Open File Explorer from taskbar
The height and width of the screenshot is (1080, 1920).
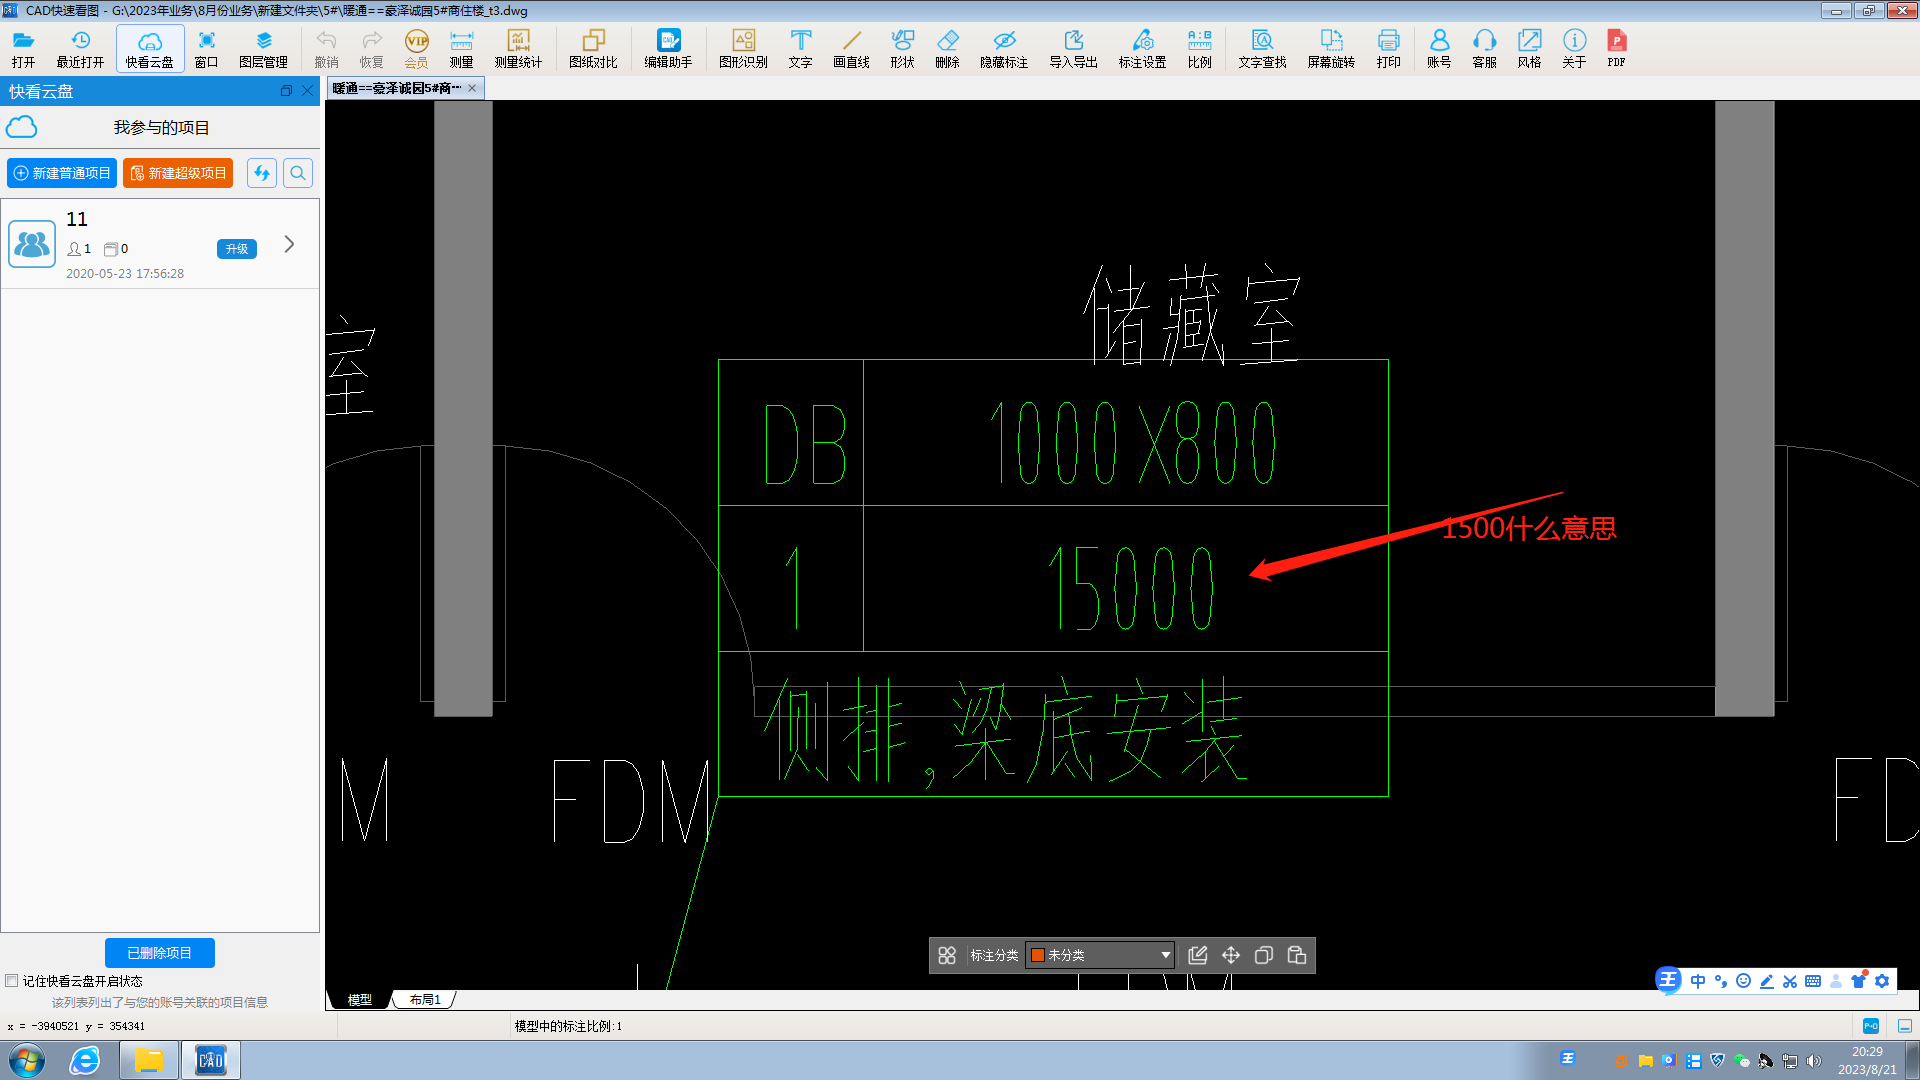point(150,1060)
